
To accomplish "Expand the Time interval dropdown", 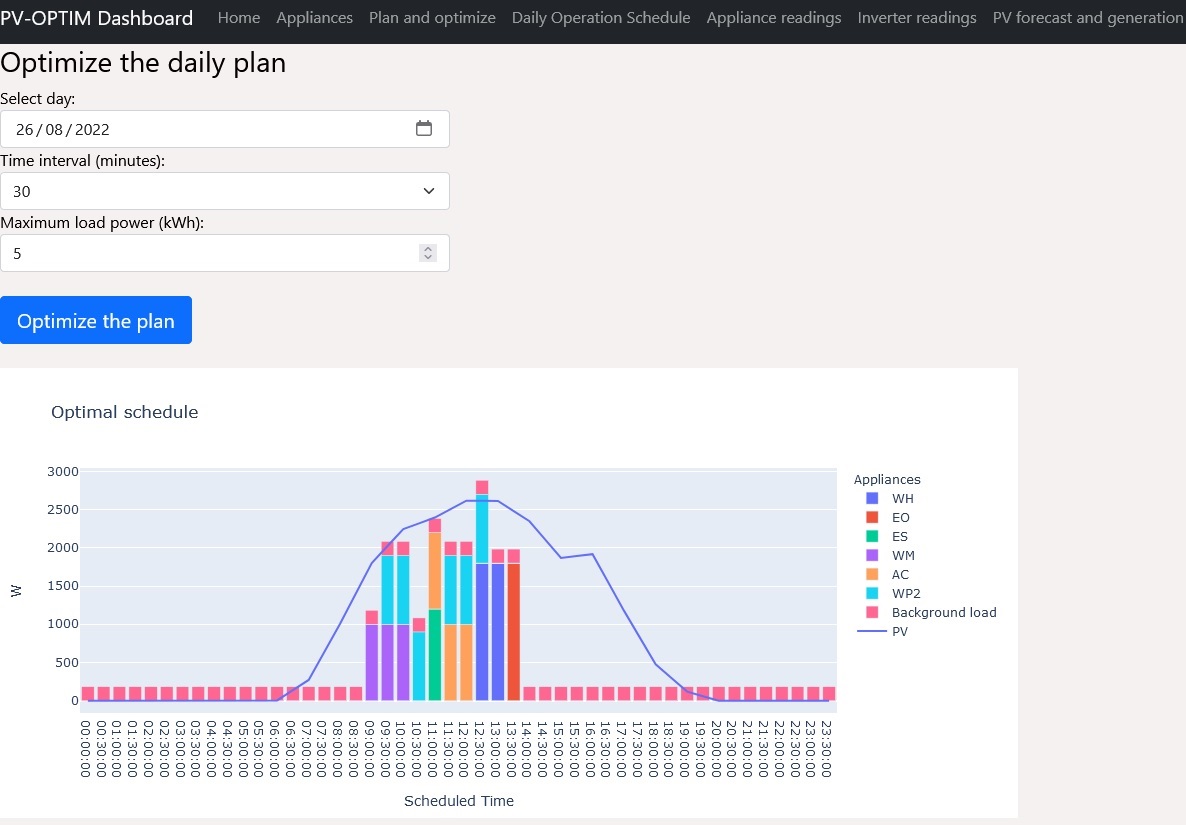I will (x=225, y=191).
